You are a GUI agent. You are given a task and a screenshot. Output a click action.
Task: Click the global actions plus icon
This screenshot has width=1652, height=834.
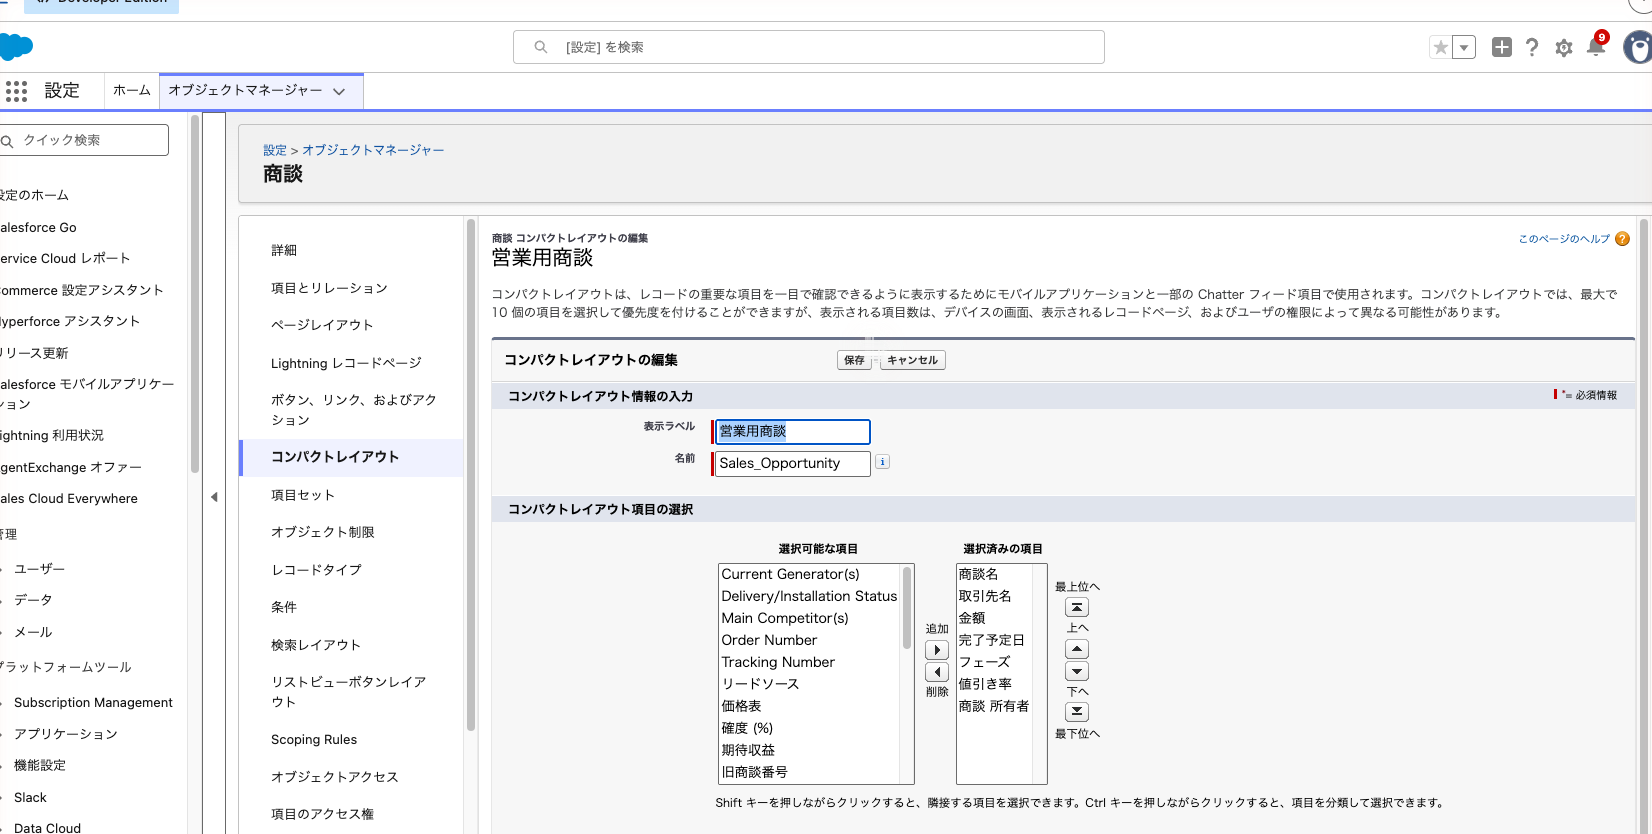point(1501,47)
